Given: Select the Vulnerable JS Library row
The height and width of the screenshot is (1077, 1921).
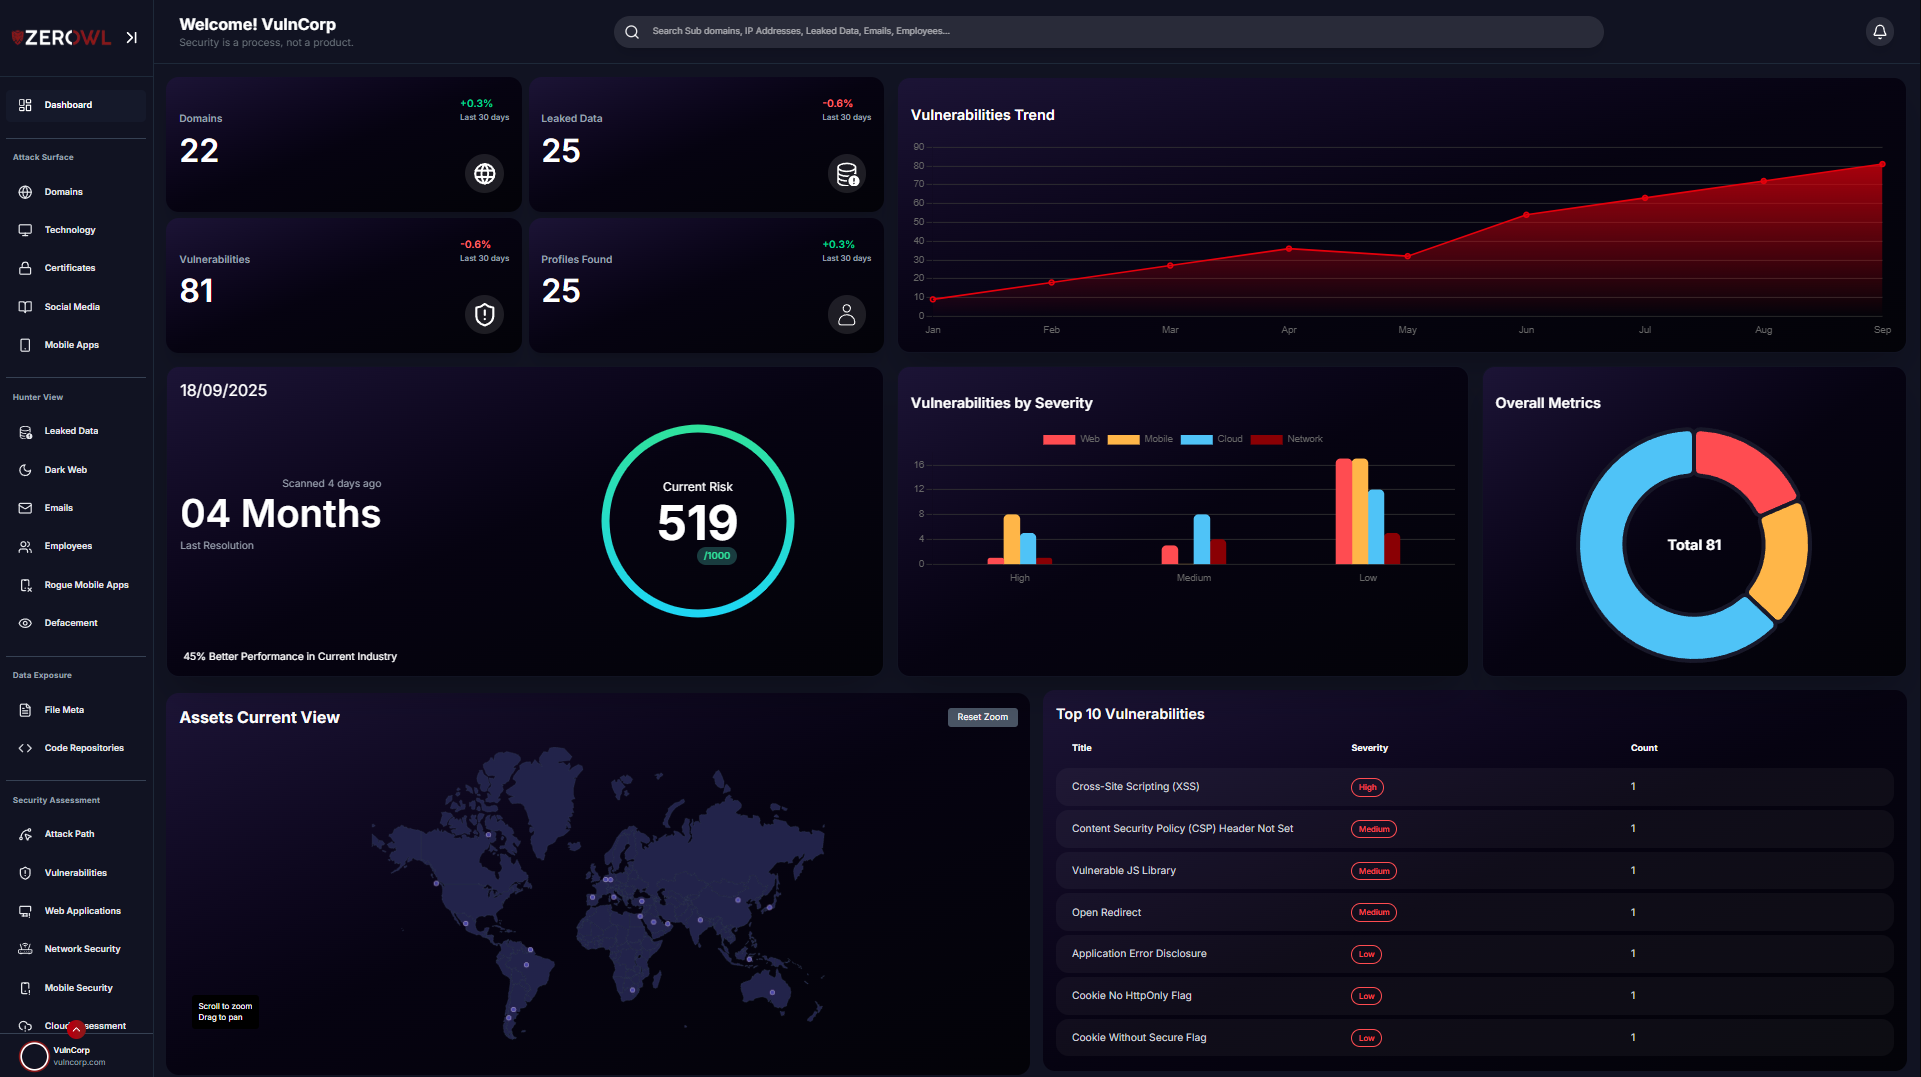Looking at the screenshot, I should pos(1474,871).
